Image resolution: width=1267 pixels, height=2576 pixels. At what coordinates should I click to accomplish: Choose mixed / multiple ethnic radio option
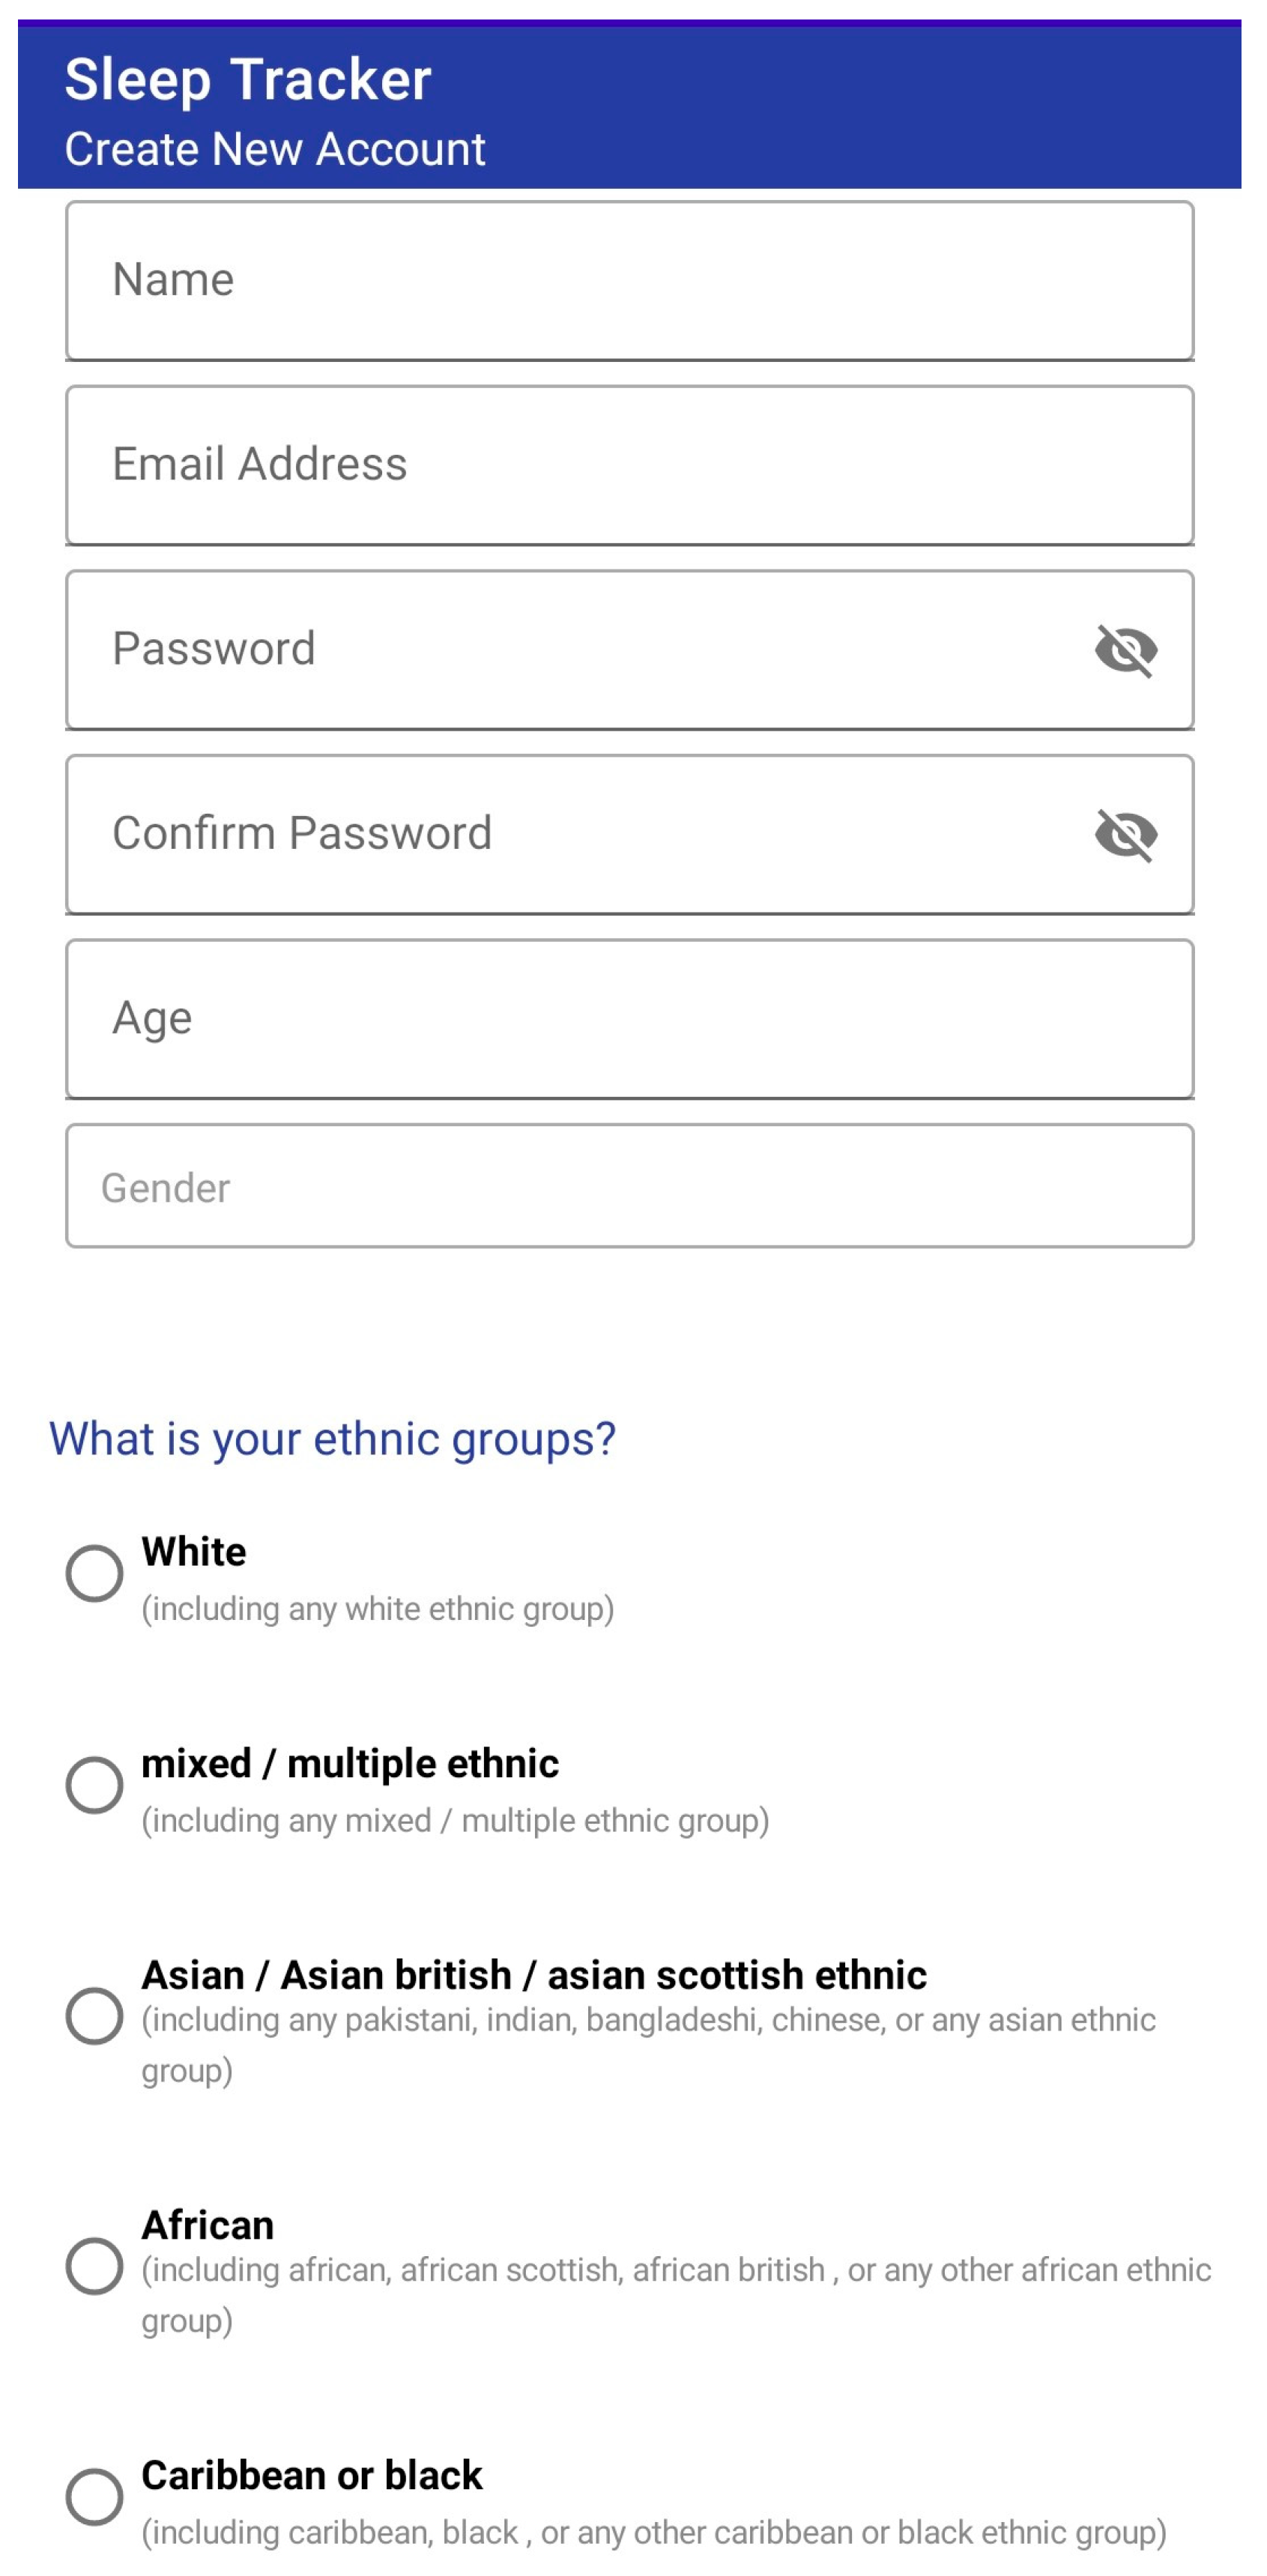point(94,1784)
